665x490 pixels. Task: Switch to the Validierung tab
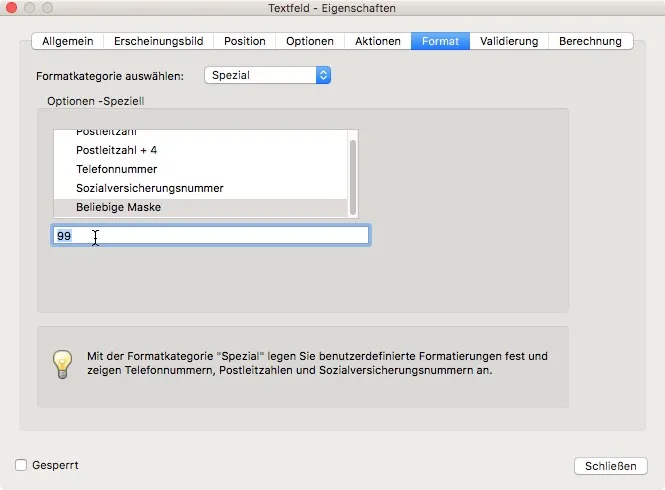point(509,41)
